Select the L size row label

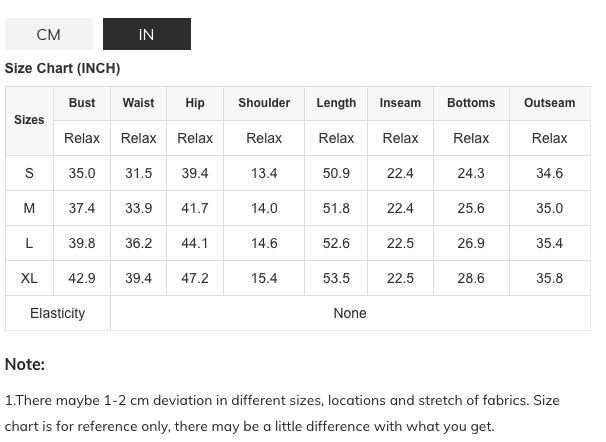click(x=29, y=243)
